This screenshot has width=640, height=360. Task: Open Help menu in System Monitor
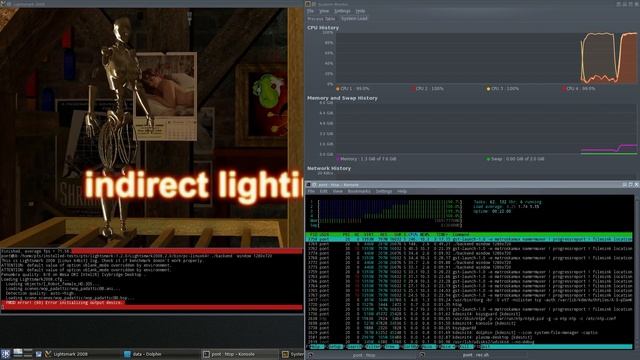[x=360, y=11]
